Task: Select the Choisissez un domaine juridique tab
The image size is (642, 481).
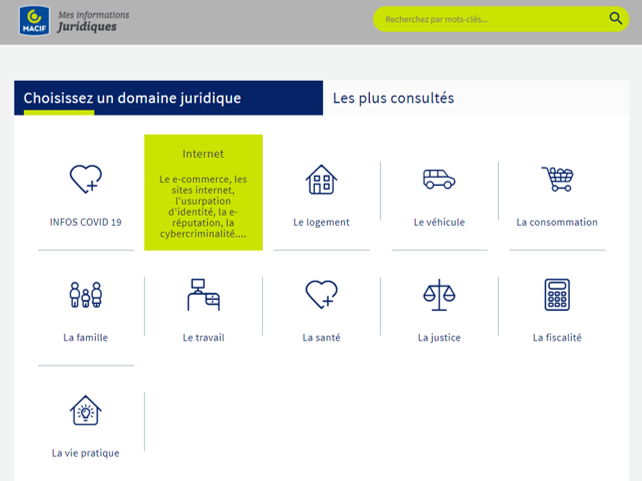Action: point(132,98)
